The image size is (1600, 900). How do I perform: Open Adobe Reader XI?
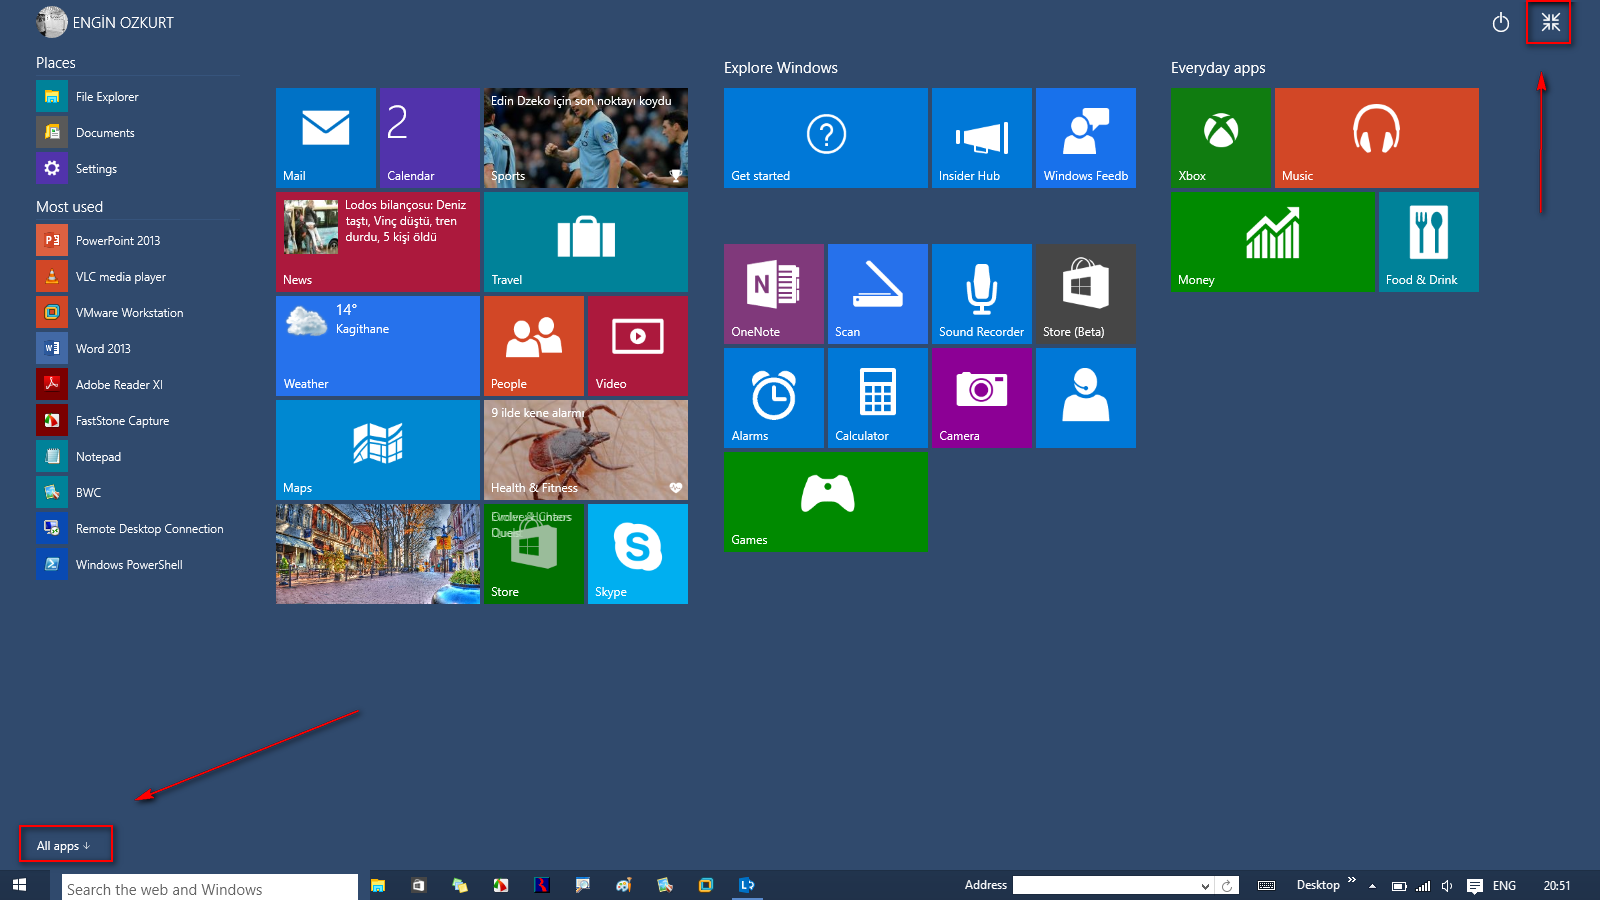pyautogui.click(x=138, y=385)
